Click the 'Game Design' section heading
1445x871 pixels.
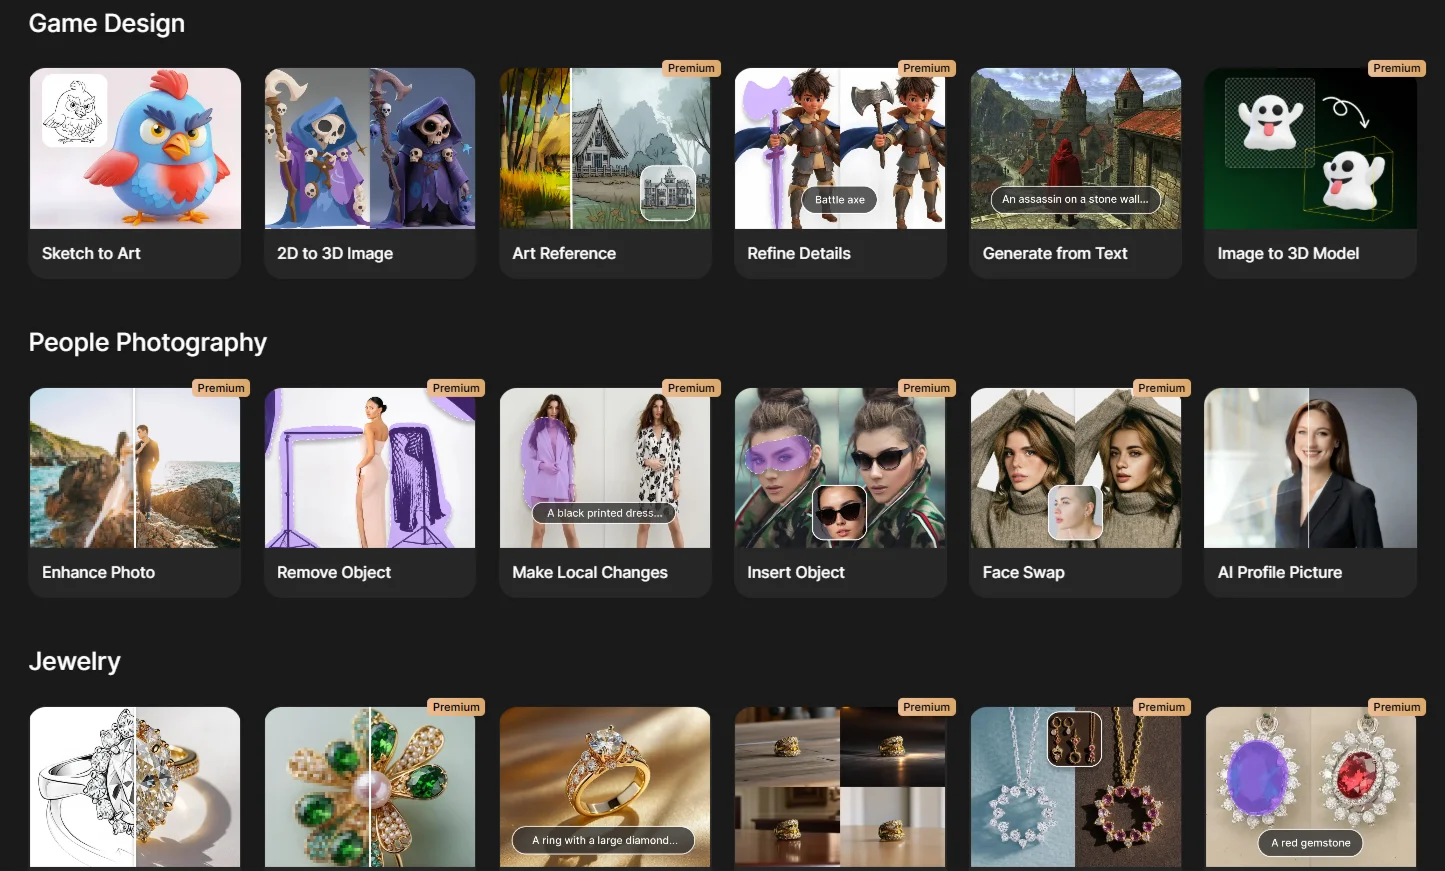tap(107, 24)
